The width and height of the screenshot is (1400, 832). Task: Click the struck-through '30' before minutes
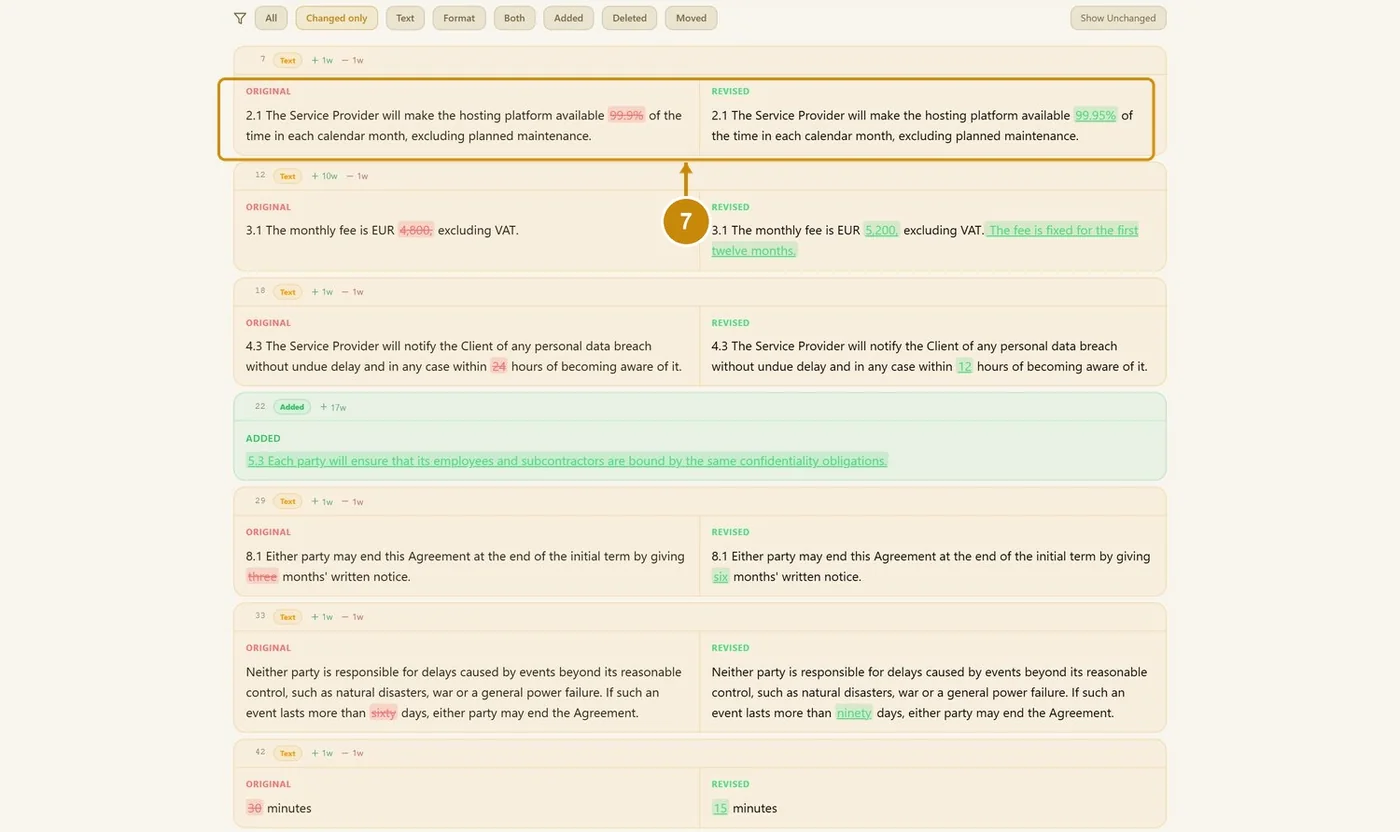tap(254, 808)
